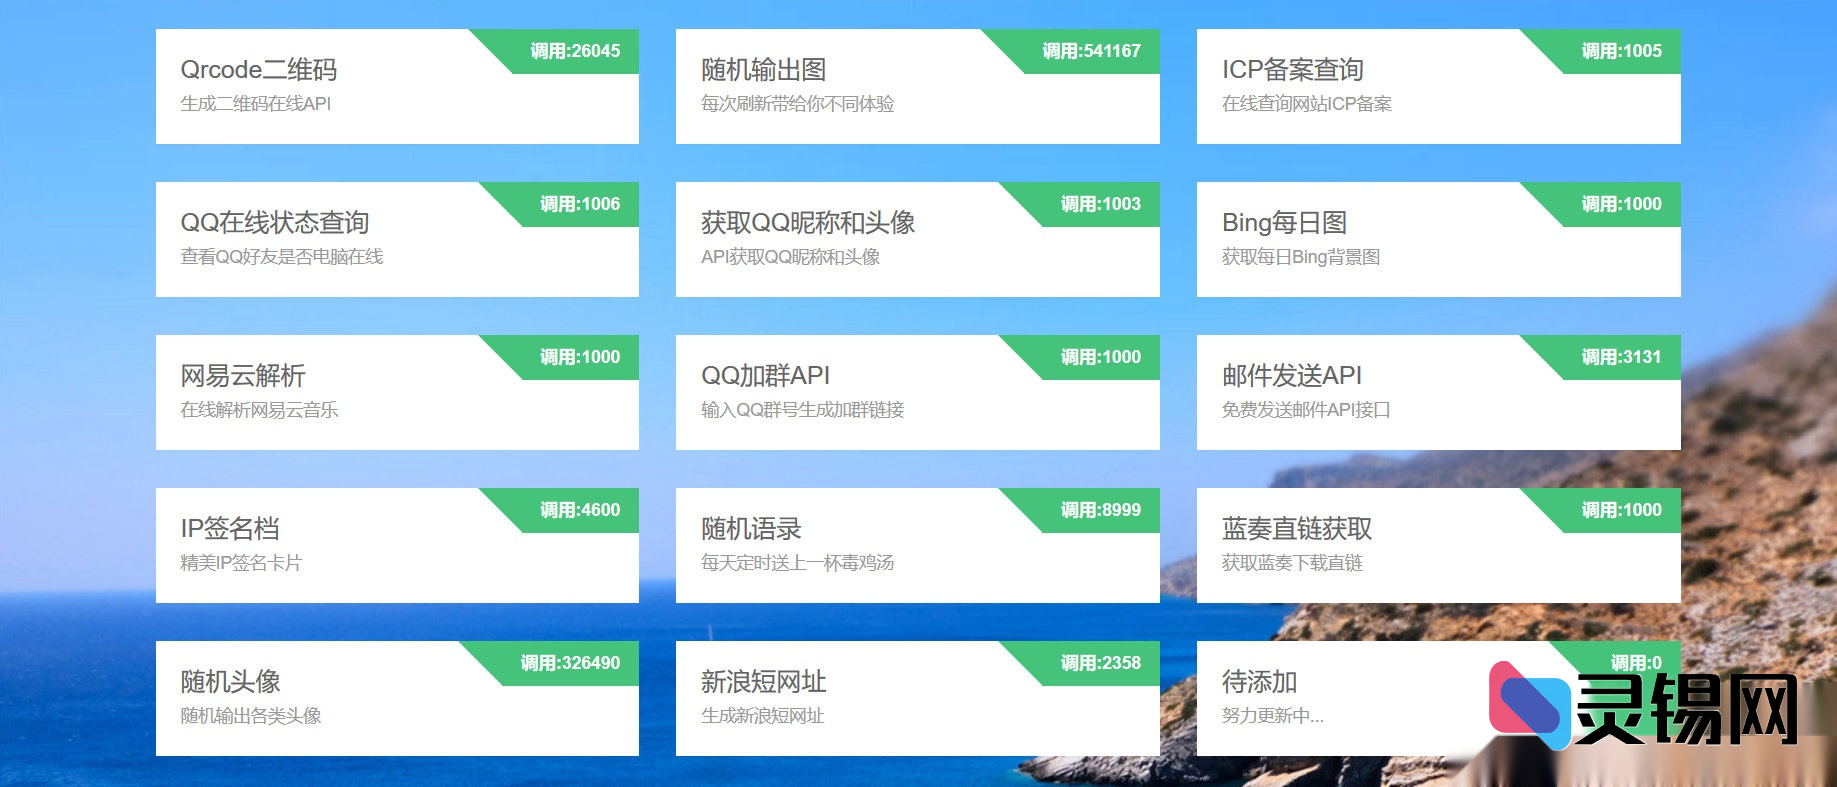Open the QQ在线状态查询 card
The height and width of the screenshot is (787, 1837).
click(x=397, y=239)
